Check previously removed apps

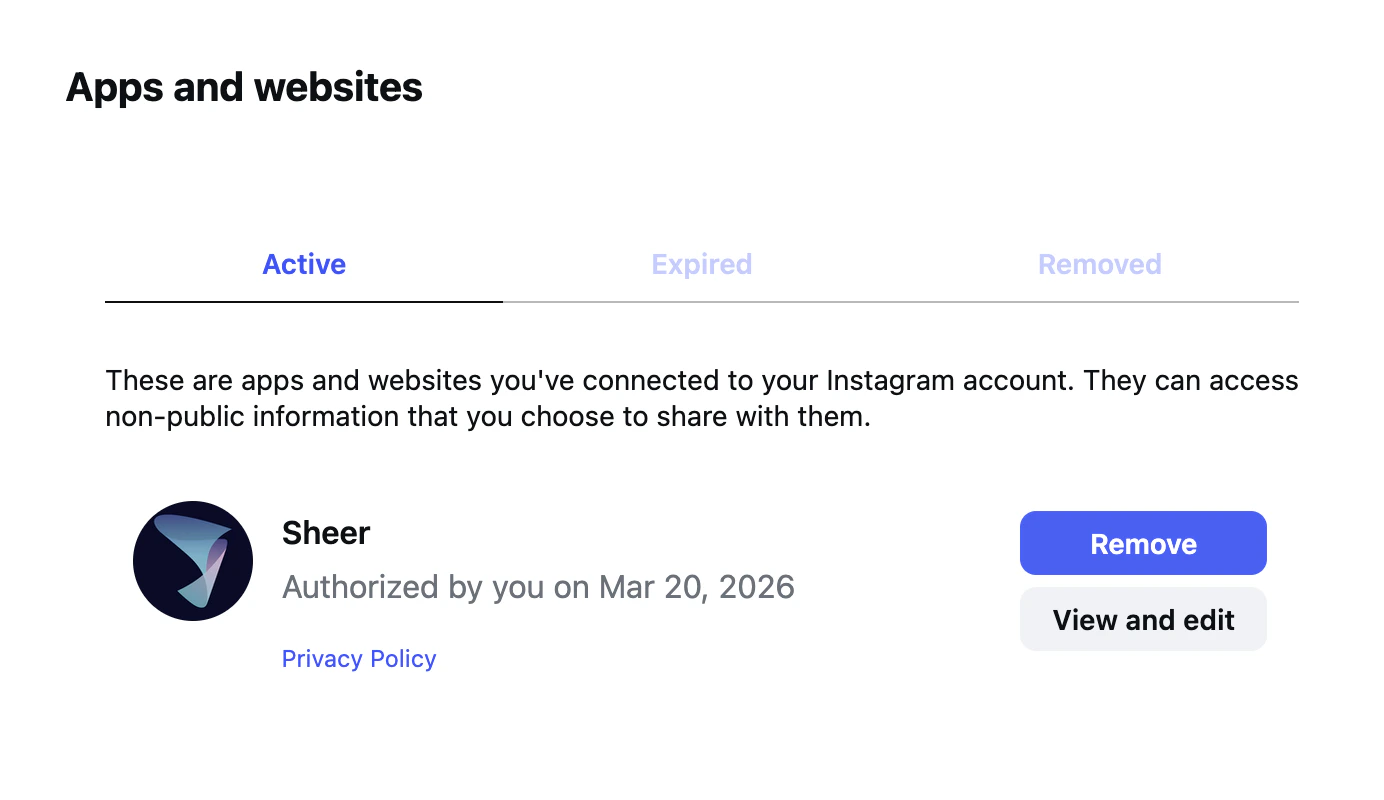point(1099,264)
